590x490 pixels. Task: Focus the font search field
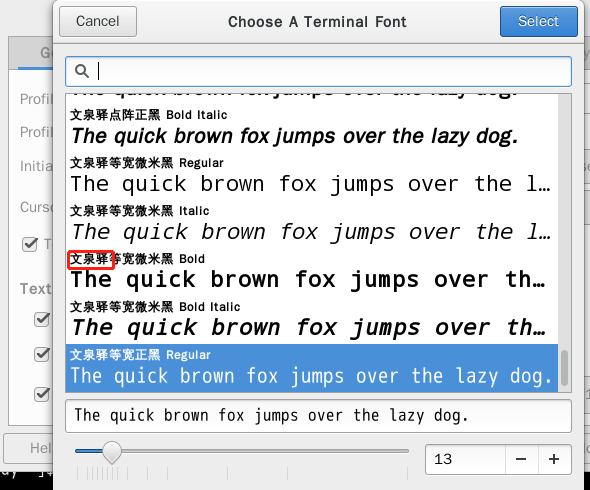tap(318, 71)
